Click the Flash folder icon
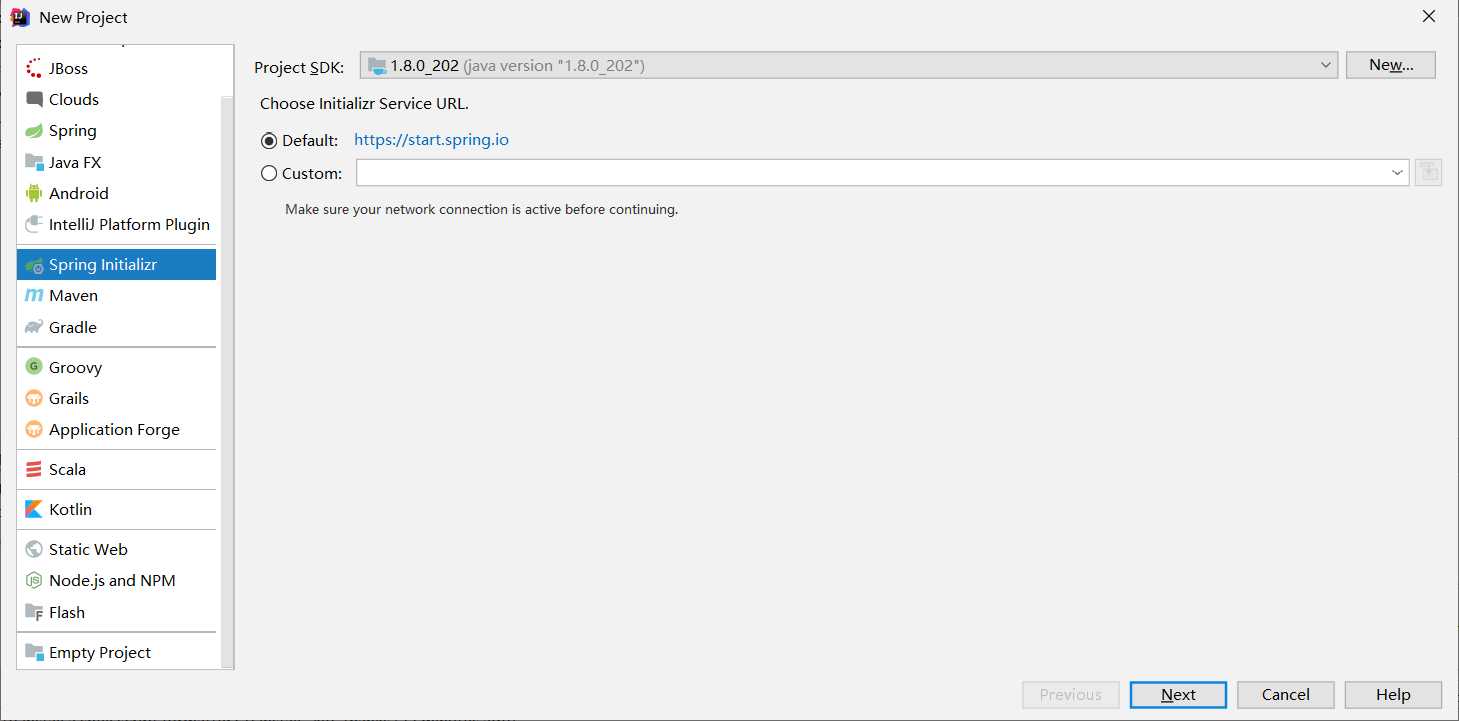This screenshot has width=1459, height=721. point(34,612)
